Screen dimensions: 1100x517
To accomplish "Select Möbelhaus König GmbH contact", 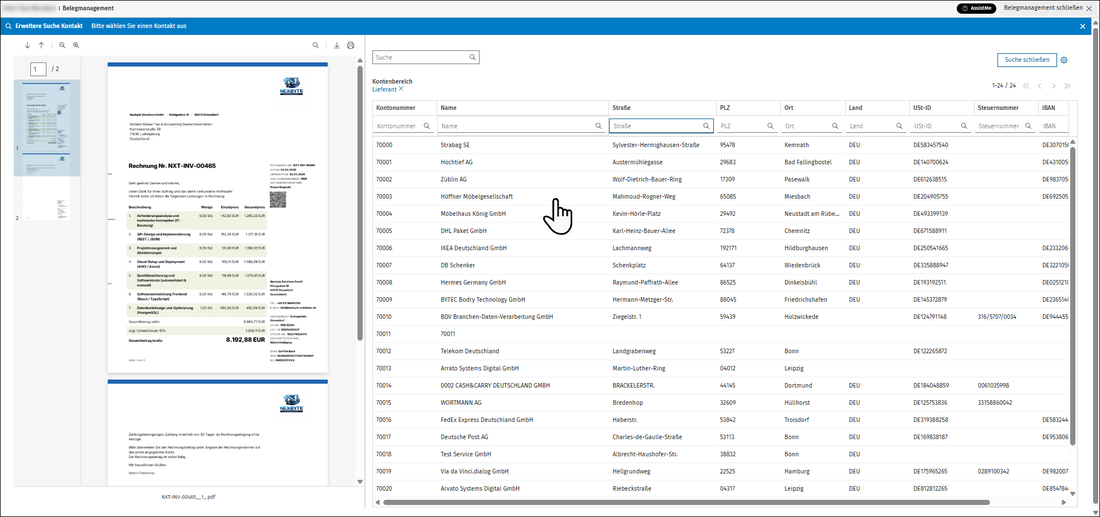I will click(x=720, y=214).
